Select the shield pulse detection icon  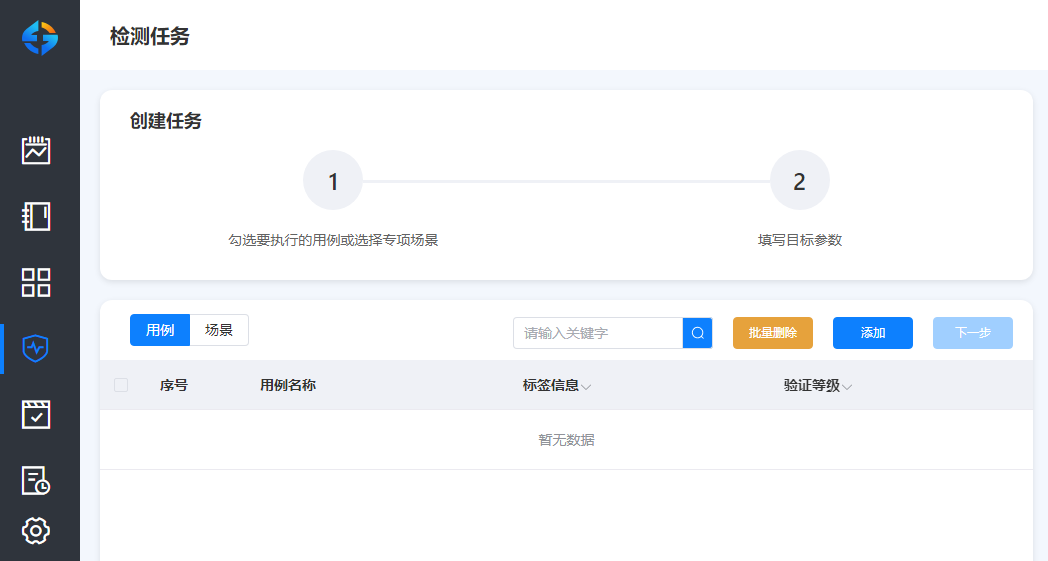pos(35,348)
